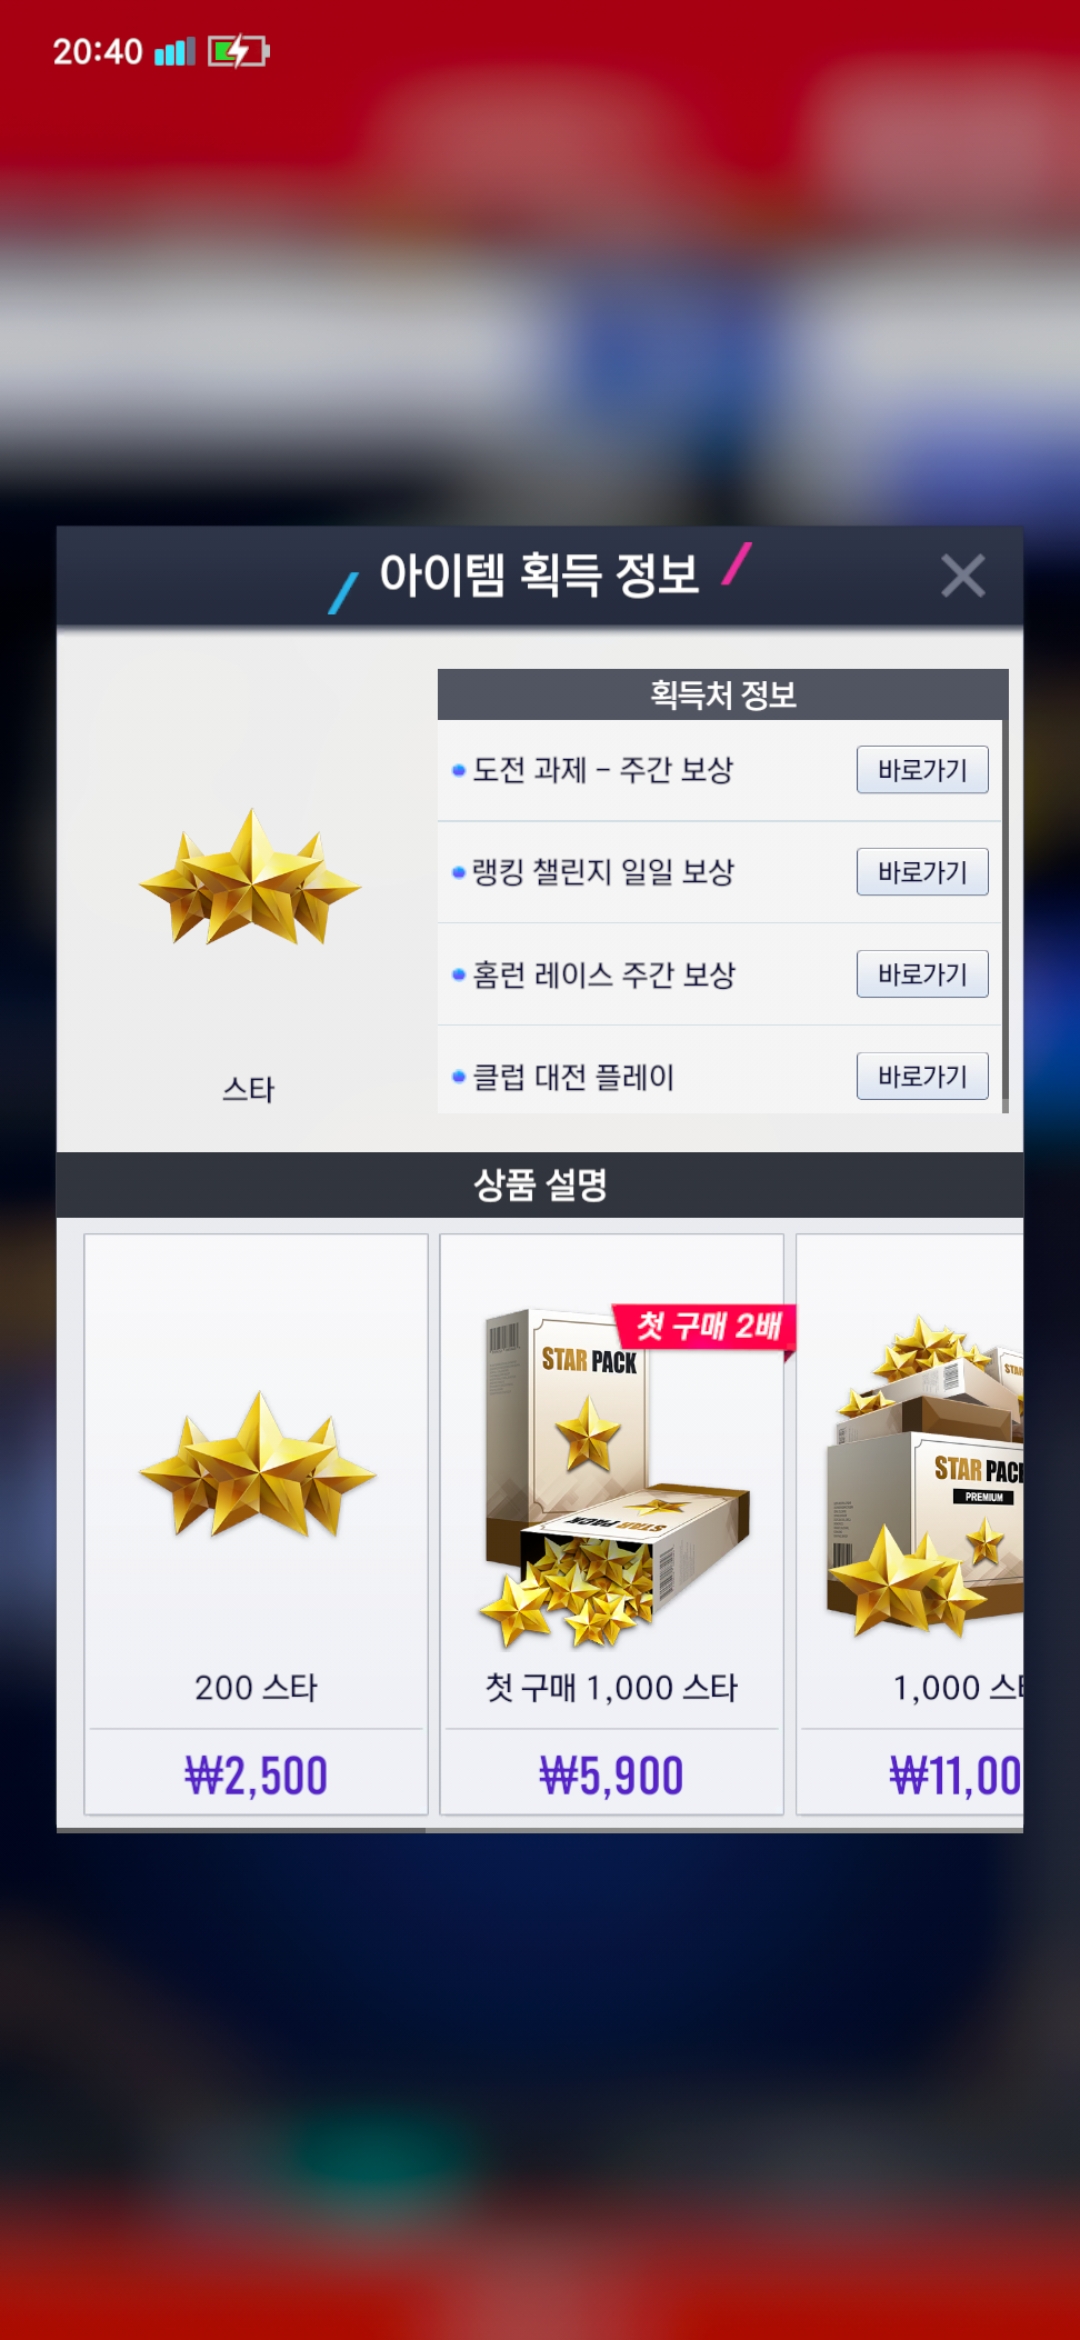Select the large gold 스타 item icon
Screen dimensions: 1080x2340
(250, 878)
